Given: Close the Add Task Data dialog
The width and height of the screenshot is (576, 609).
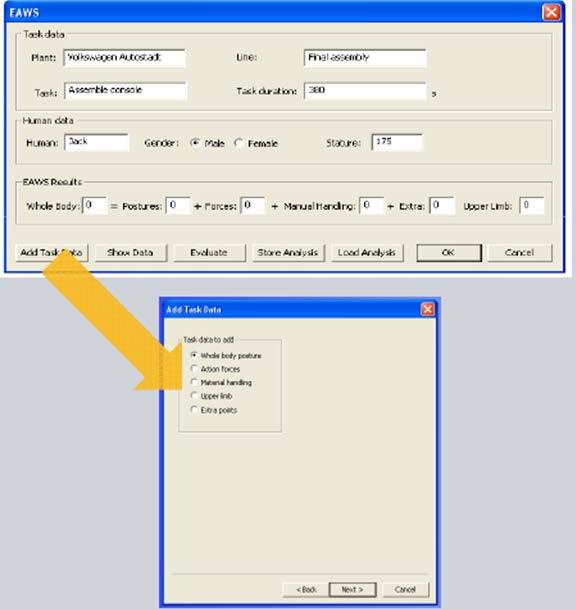Looking at the screenshot, I should tap(428, 309).
